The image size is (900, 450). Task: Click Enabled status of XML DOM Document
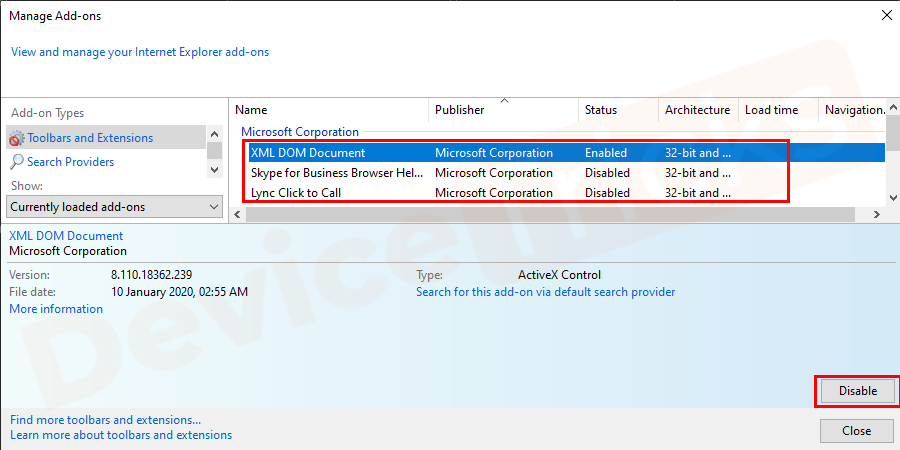tap(606, 153)
